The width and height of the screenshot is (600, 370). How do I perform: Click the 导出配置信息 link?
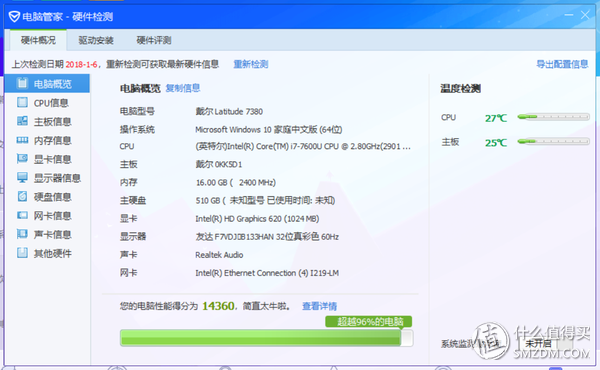tap(562, 64)
